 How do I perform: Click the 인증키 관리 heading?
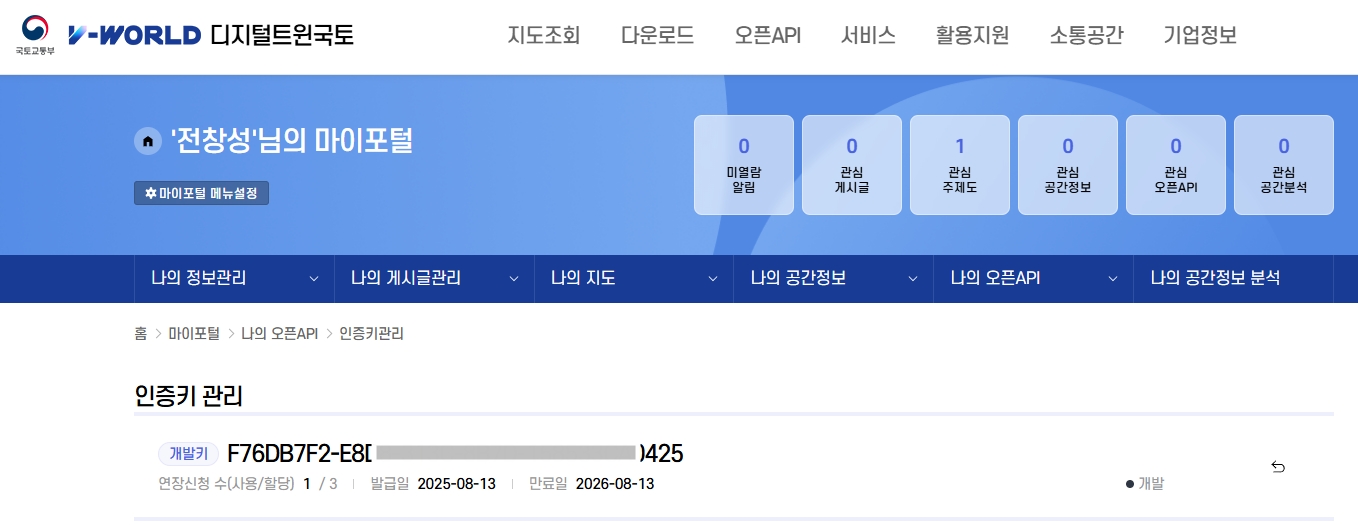[x=189, y=396]
